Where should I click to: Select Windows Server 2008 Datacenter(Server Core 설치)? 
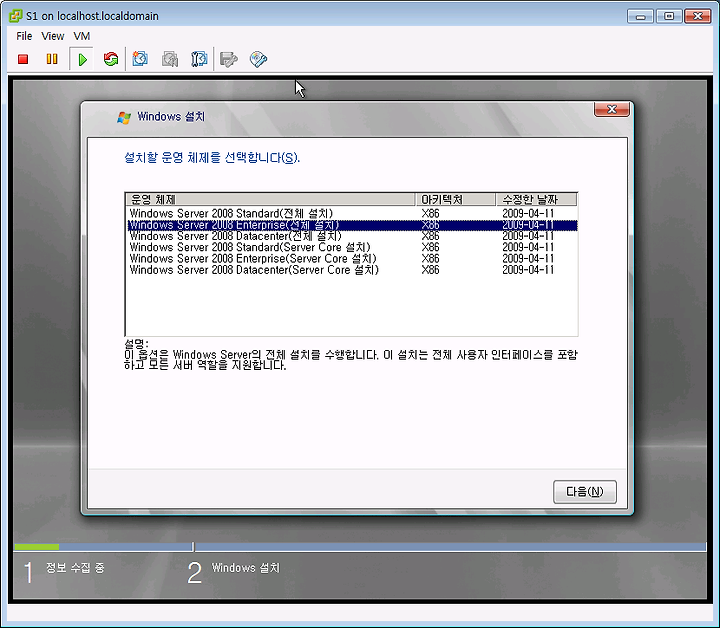352,270
